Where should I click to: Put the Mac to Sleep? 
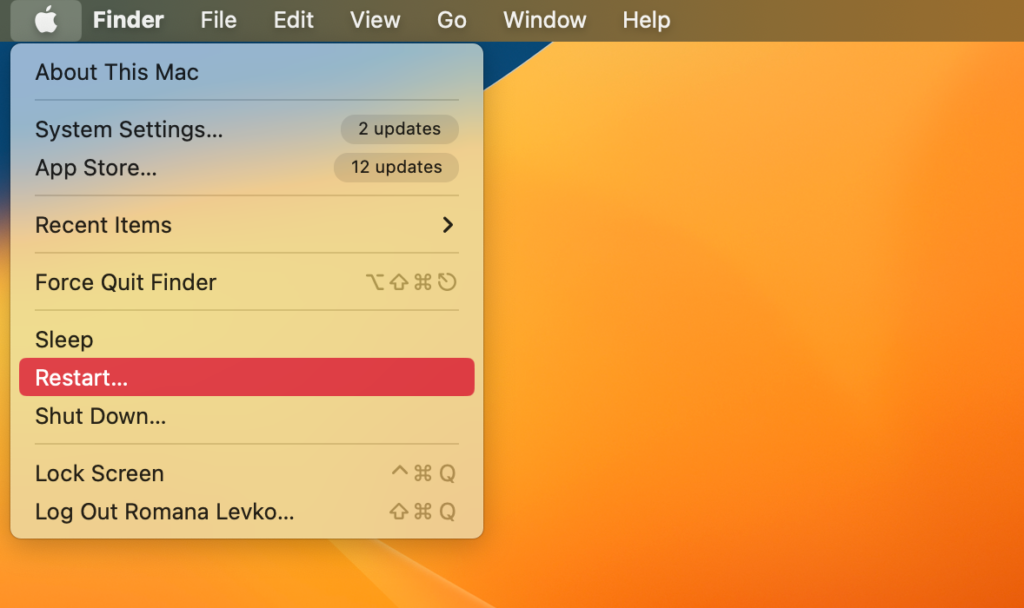tap(64, 339)
